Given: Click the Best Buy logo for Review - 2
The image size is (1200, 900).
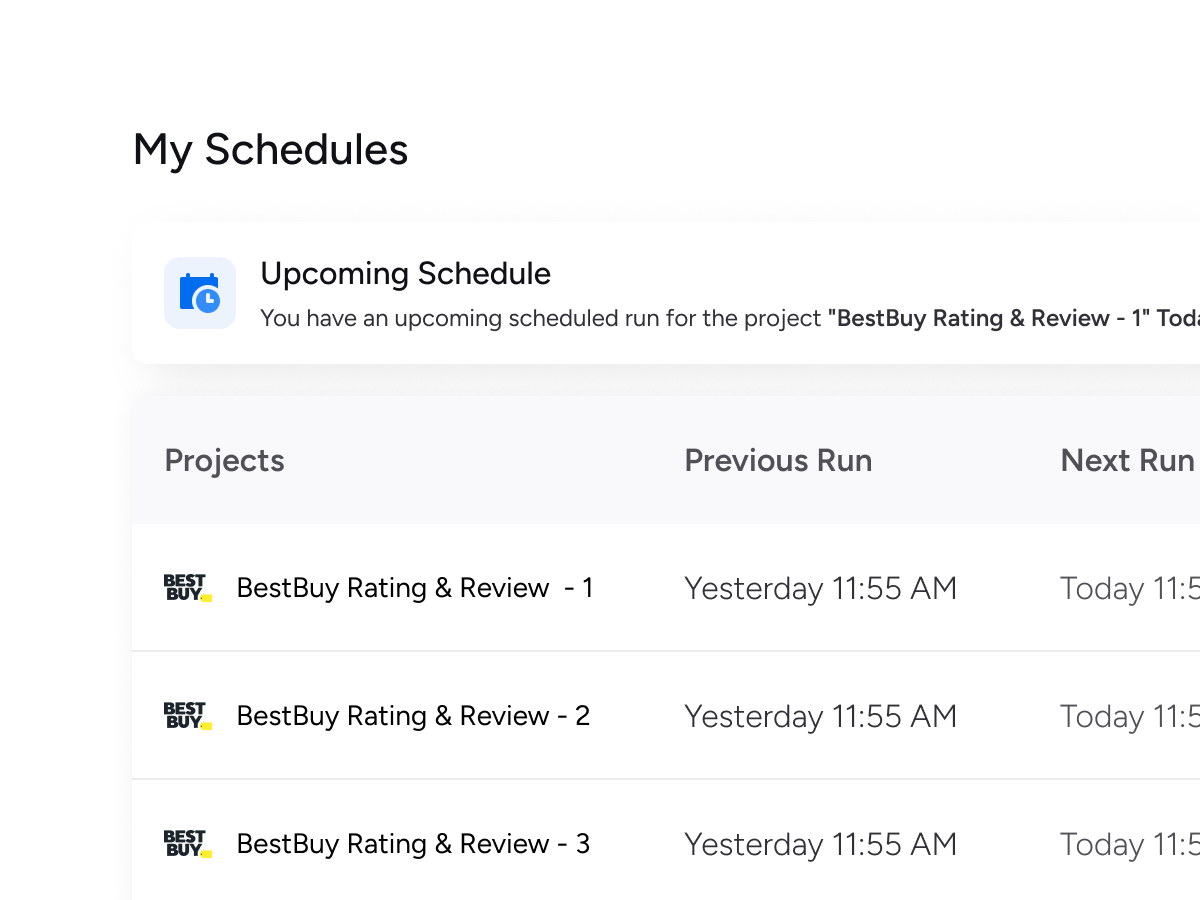Looking at the screenshot, I should coord(187,716).
